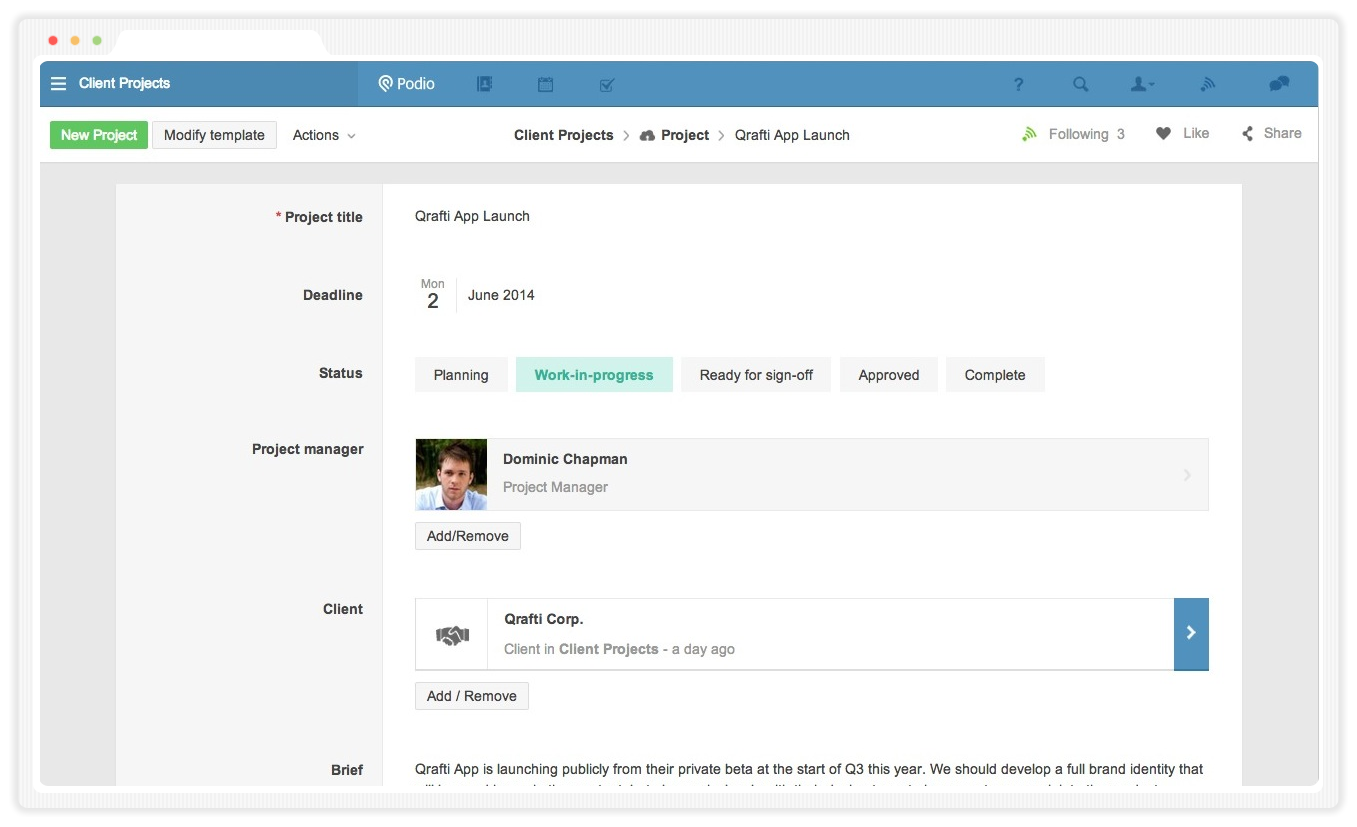Open the contacts icon in top bar
The image size is (1357, 827).
[x=485, y=84]
